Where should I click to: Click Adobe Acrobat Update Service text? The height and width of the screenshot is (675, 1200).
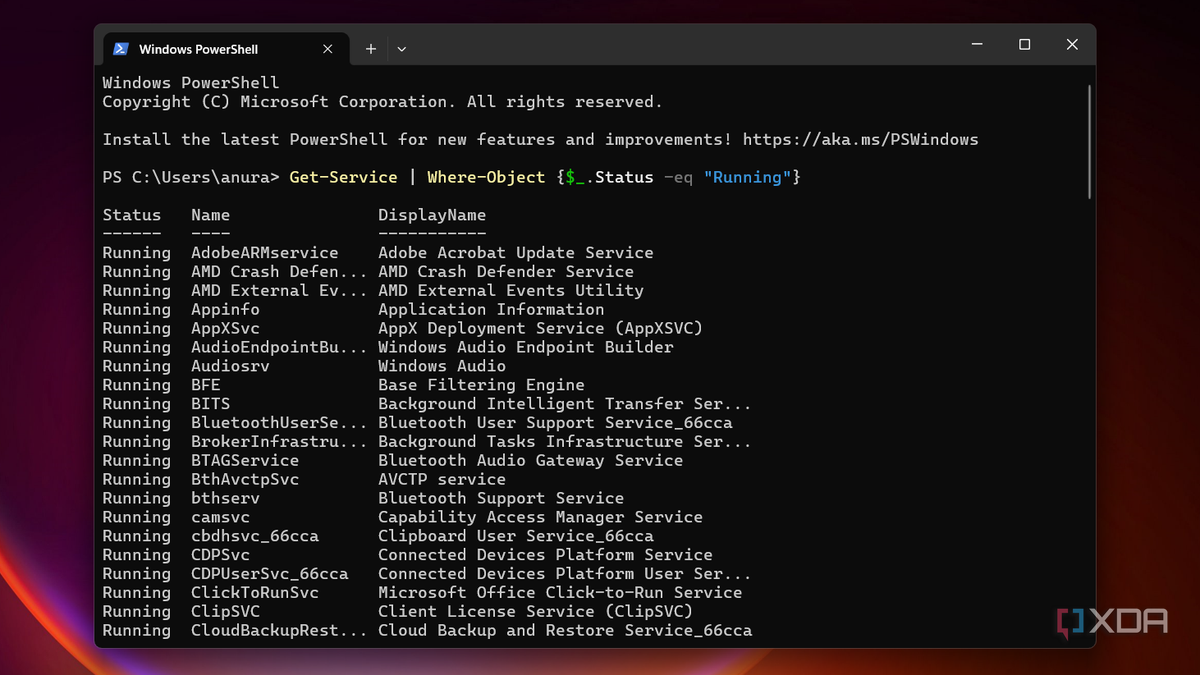tap(515, 253)
